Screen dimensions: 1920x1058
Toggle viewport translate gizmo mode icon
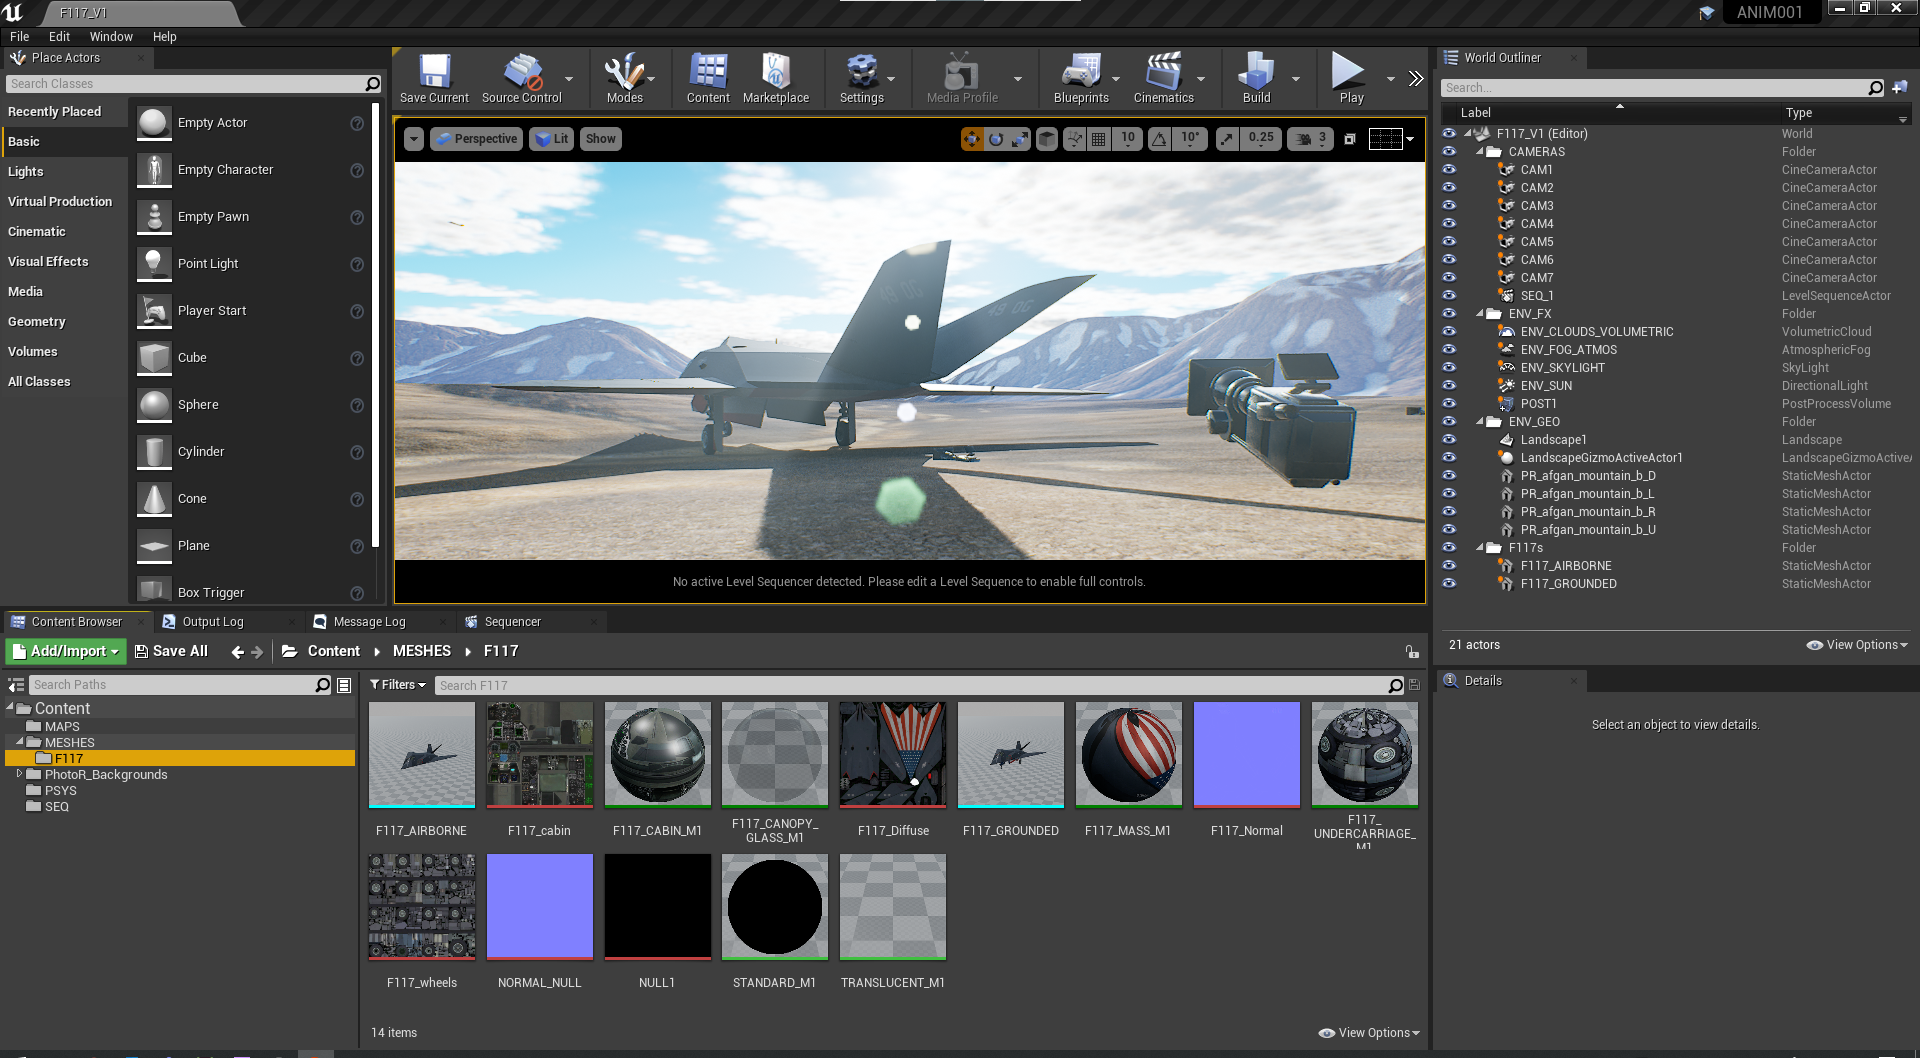pyautogui.click(x=972, y=139)
